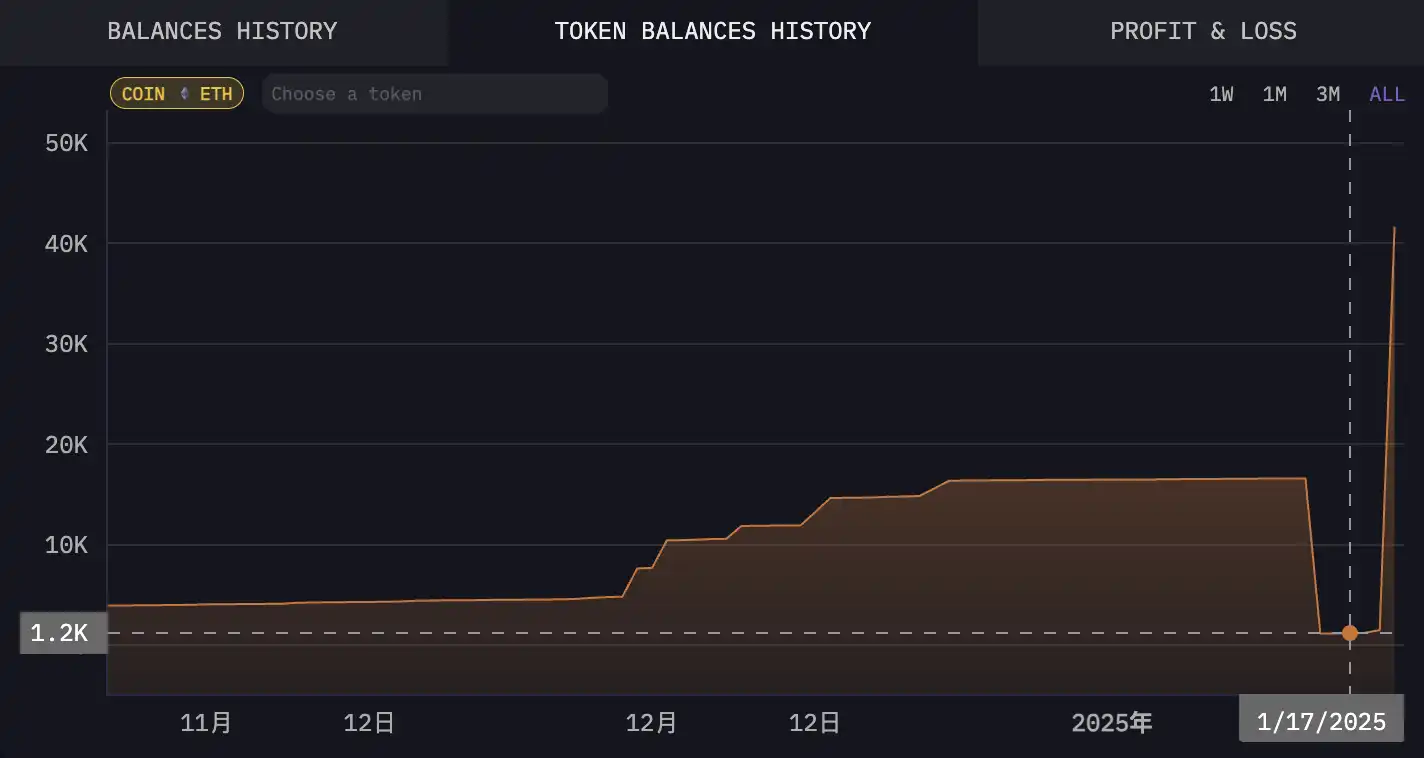Click the 1/17/2025 date tooltip
1424x758 pixels.
click(1320, 722)
